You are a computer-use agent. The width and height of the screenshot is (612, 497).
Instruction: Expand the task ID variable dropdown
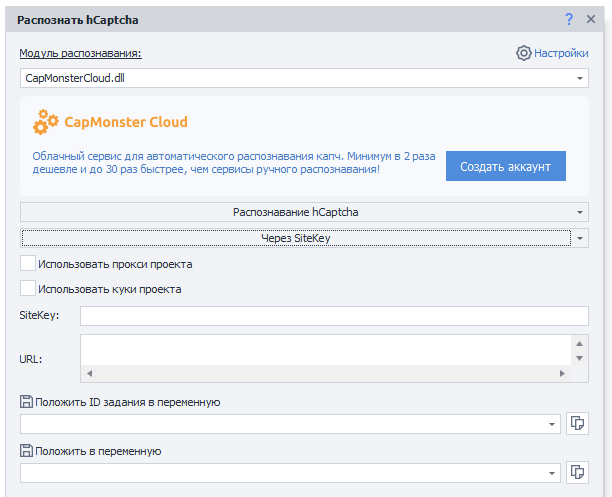coord(553,424)
